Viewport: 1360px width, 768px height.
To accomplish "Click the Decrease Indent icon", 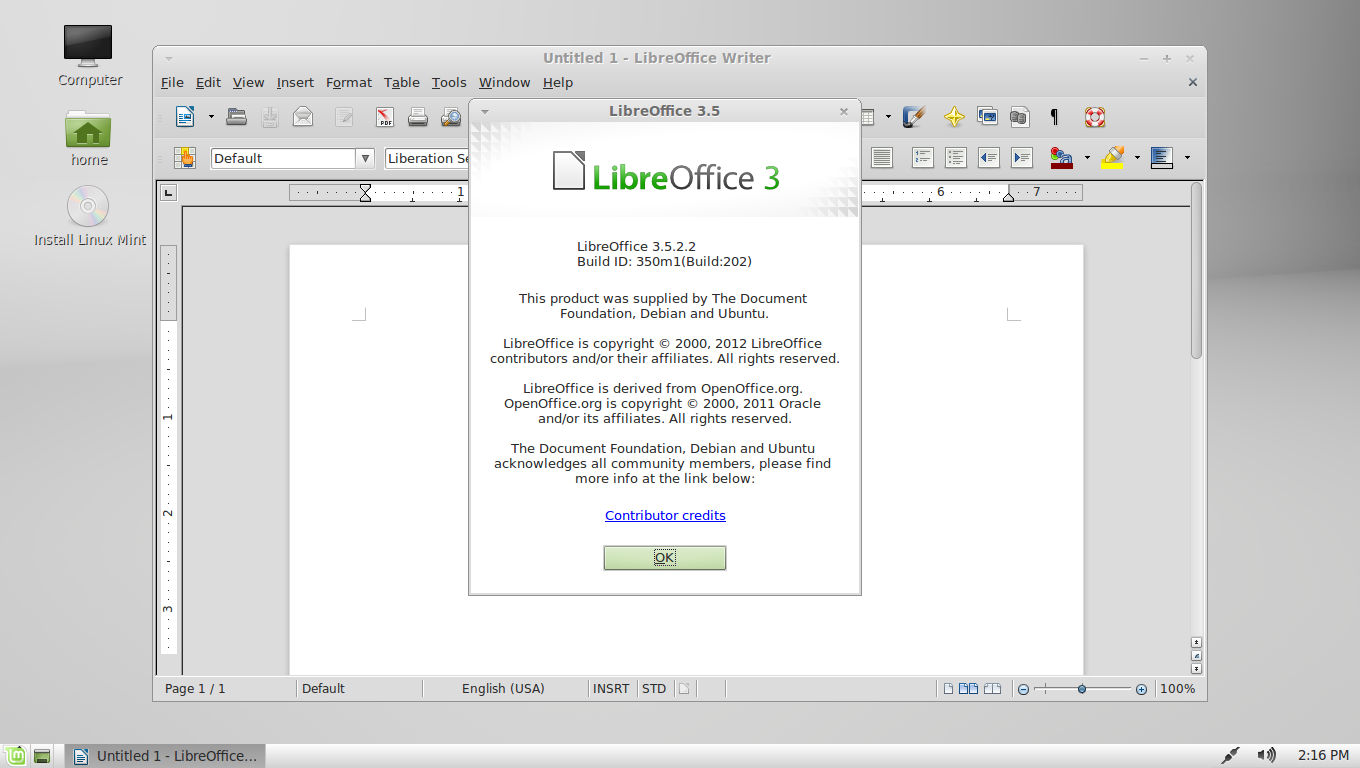I will pyautogui.click(x=988, y=158).
